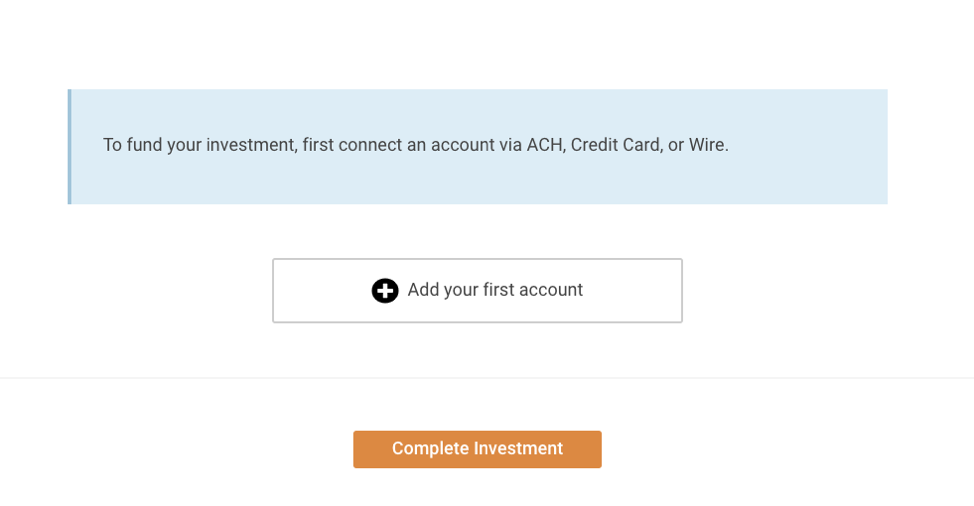
Task: Click the Complete Investment button
Action: (477, 449)
